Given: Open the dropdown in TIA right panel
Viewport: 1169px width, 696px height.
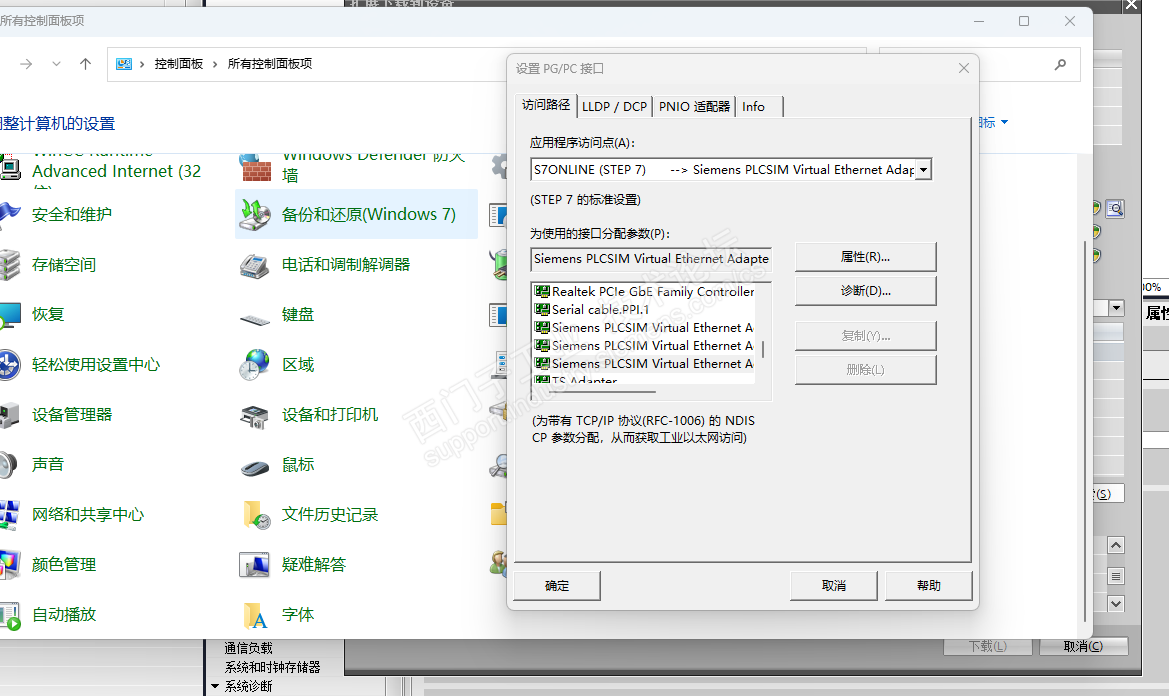Looking at the screenshot, I should (1116, 308).
